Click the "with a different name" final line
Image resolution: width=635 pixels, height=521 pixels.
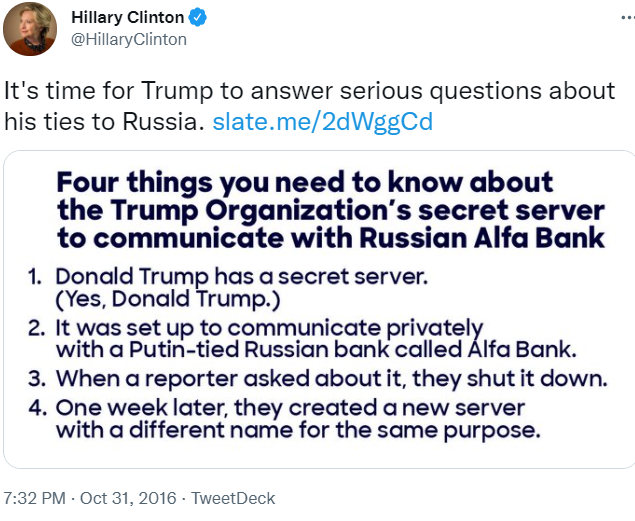[x=298, y=430]
